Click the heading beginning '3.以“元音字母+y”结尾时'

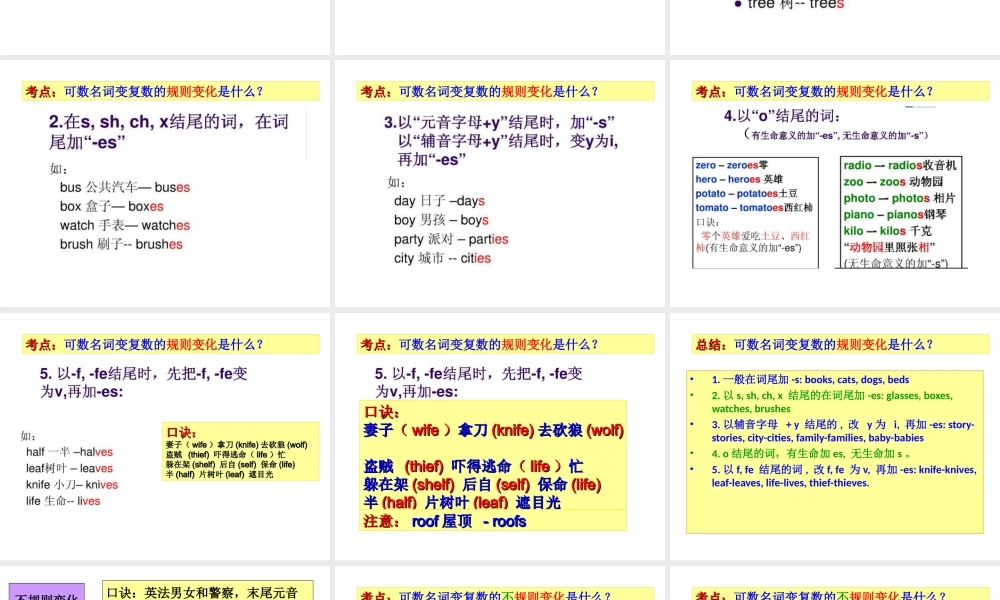click(x=501, y=140)
